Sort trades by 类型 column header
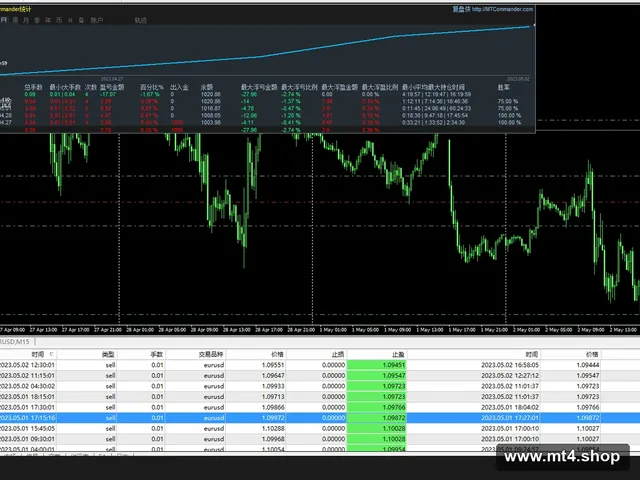This screenshot has height=480, width=640. point(108,354)
